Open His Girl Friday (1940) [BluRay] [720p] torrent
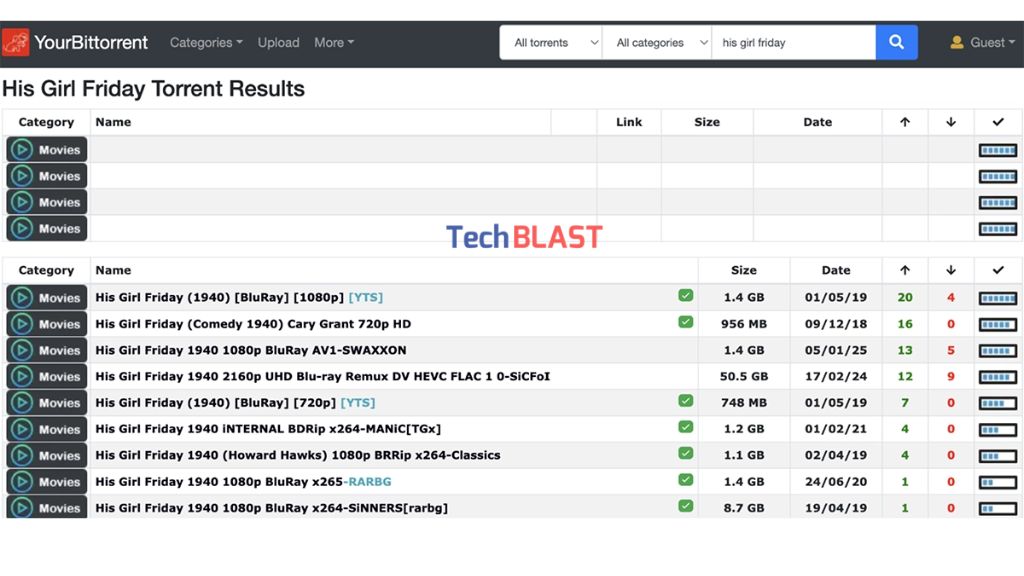 pyautogui.click(x=235, y=403)
